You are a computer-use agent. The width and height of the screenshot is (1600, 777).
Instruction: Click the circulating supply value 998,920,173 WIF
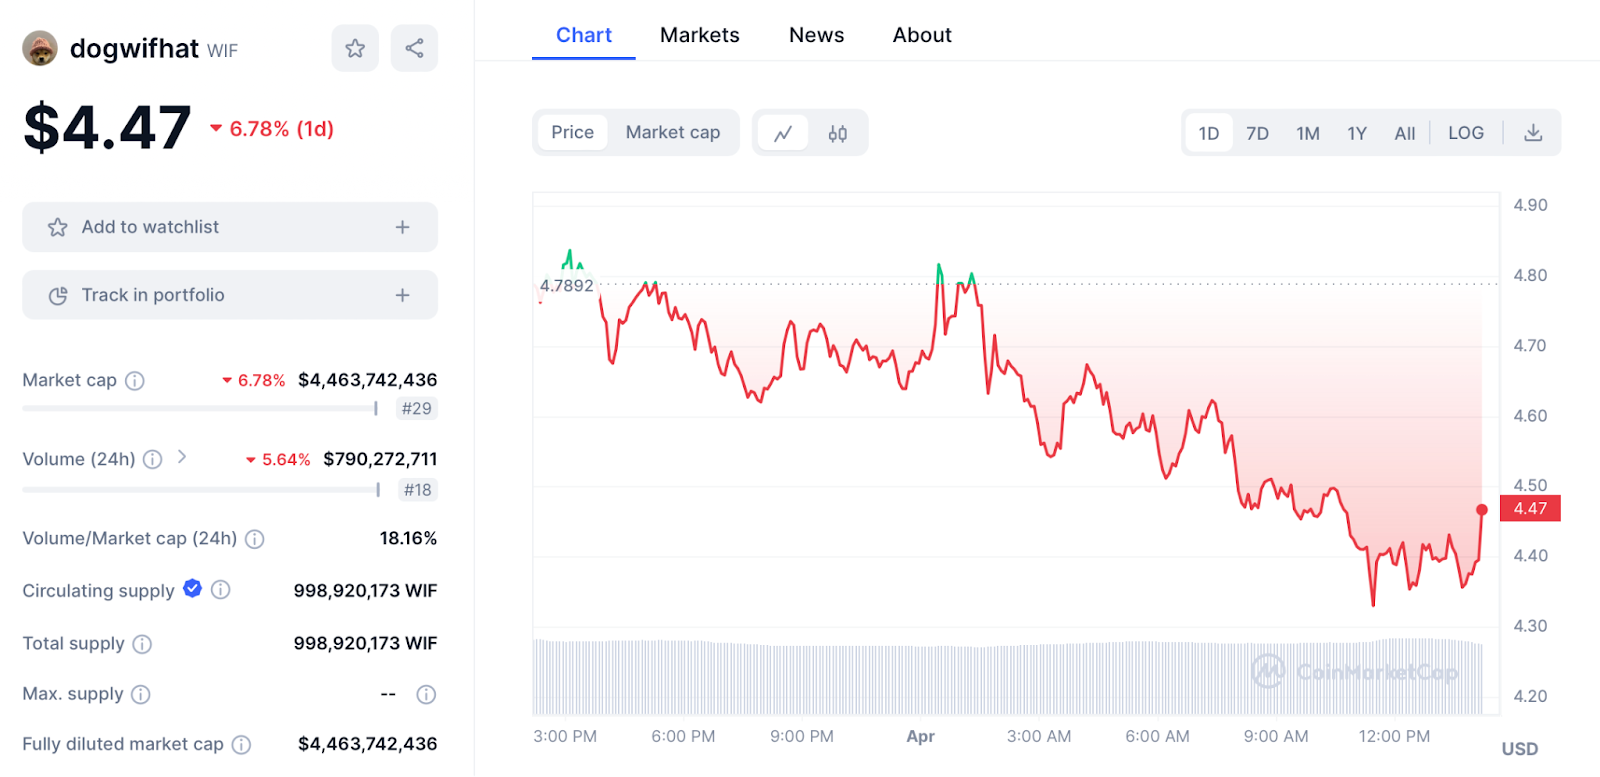(365, 591)
